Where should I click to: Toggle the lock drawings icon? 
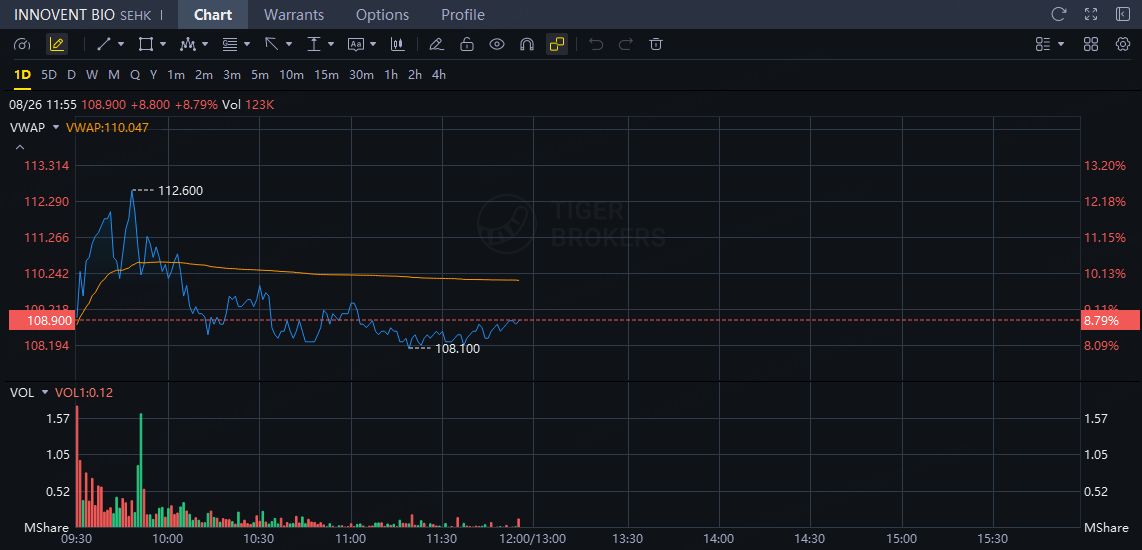(467, 44)
